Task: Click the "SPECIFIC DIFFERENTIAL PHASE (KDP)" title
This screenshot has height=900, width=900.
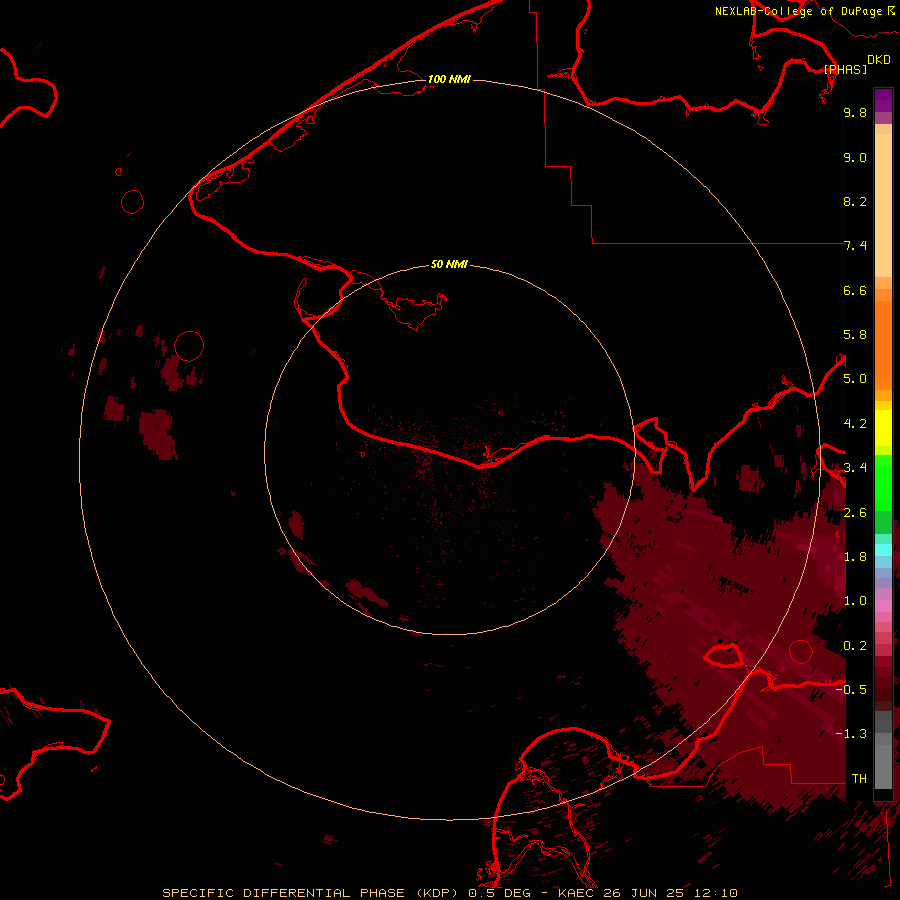Action: [x=309, y=893]
